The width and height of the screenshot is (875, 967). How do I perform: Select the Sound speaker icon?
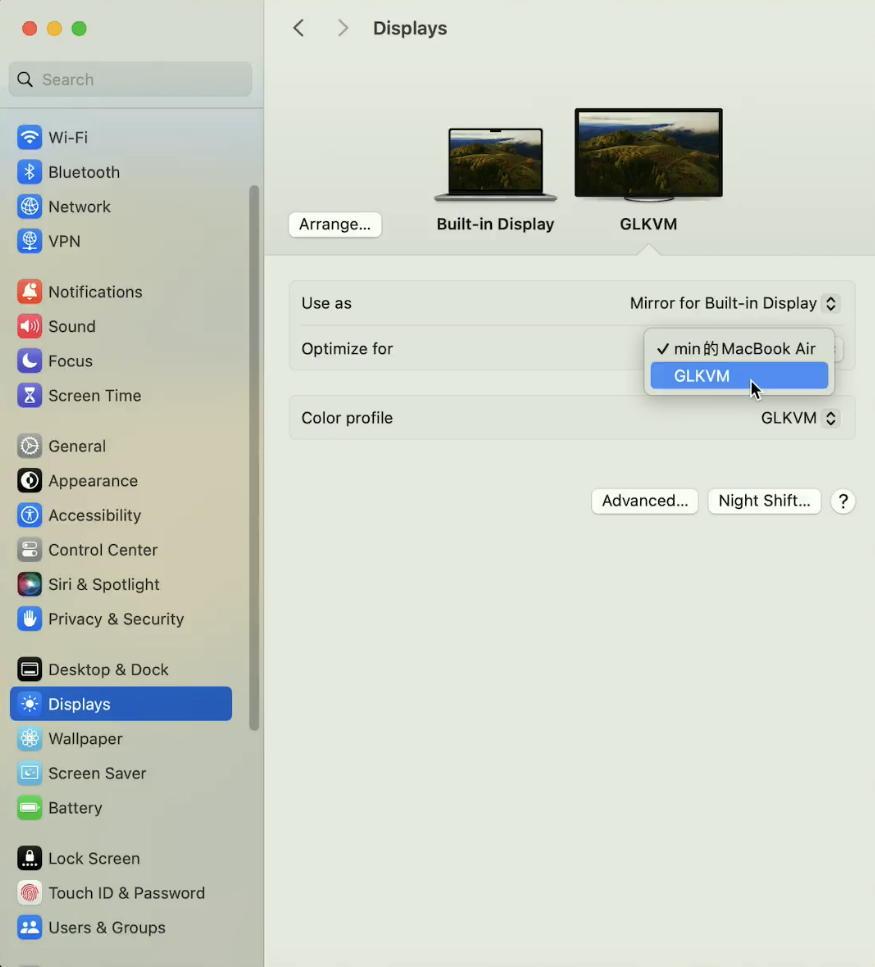29,326
